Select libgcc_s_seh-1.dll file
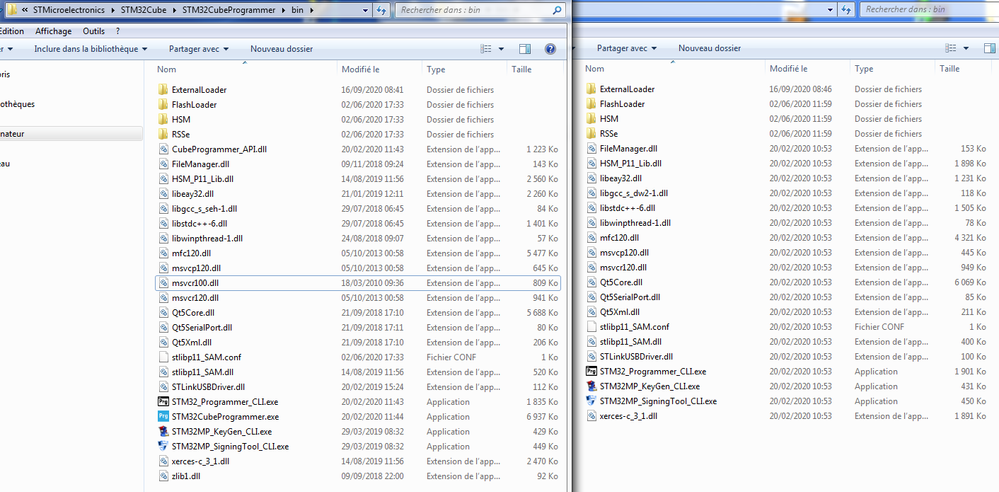 [205, 208]
